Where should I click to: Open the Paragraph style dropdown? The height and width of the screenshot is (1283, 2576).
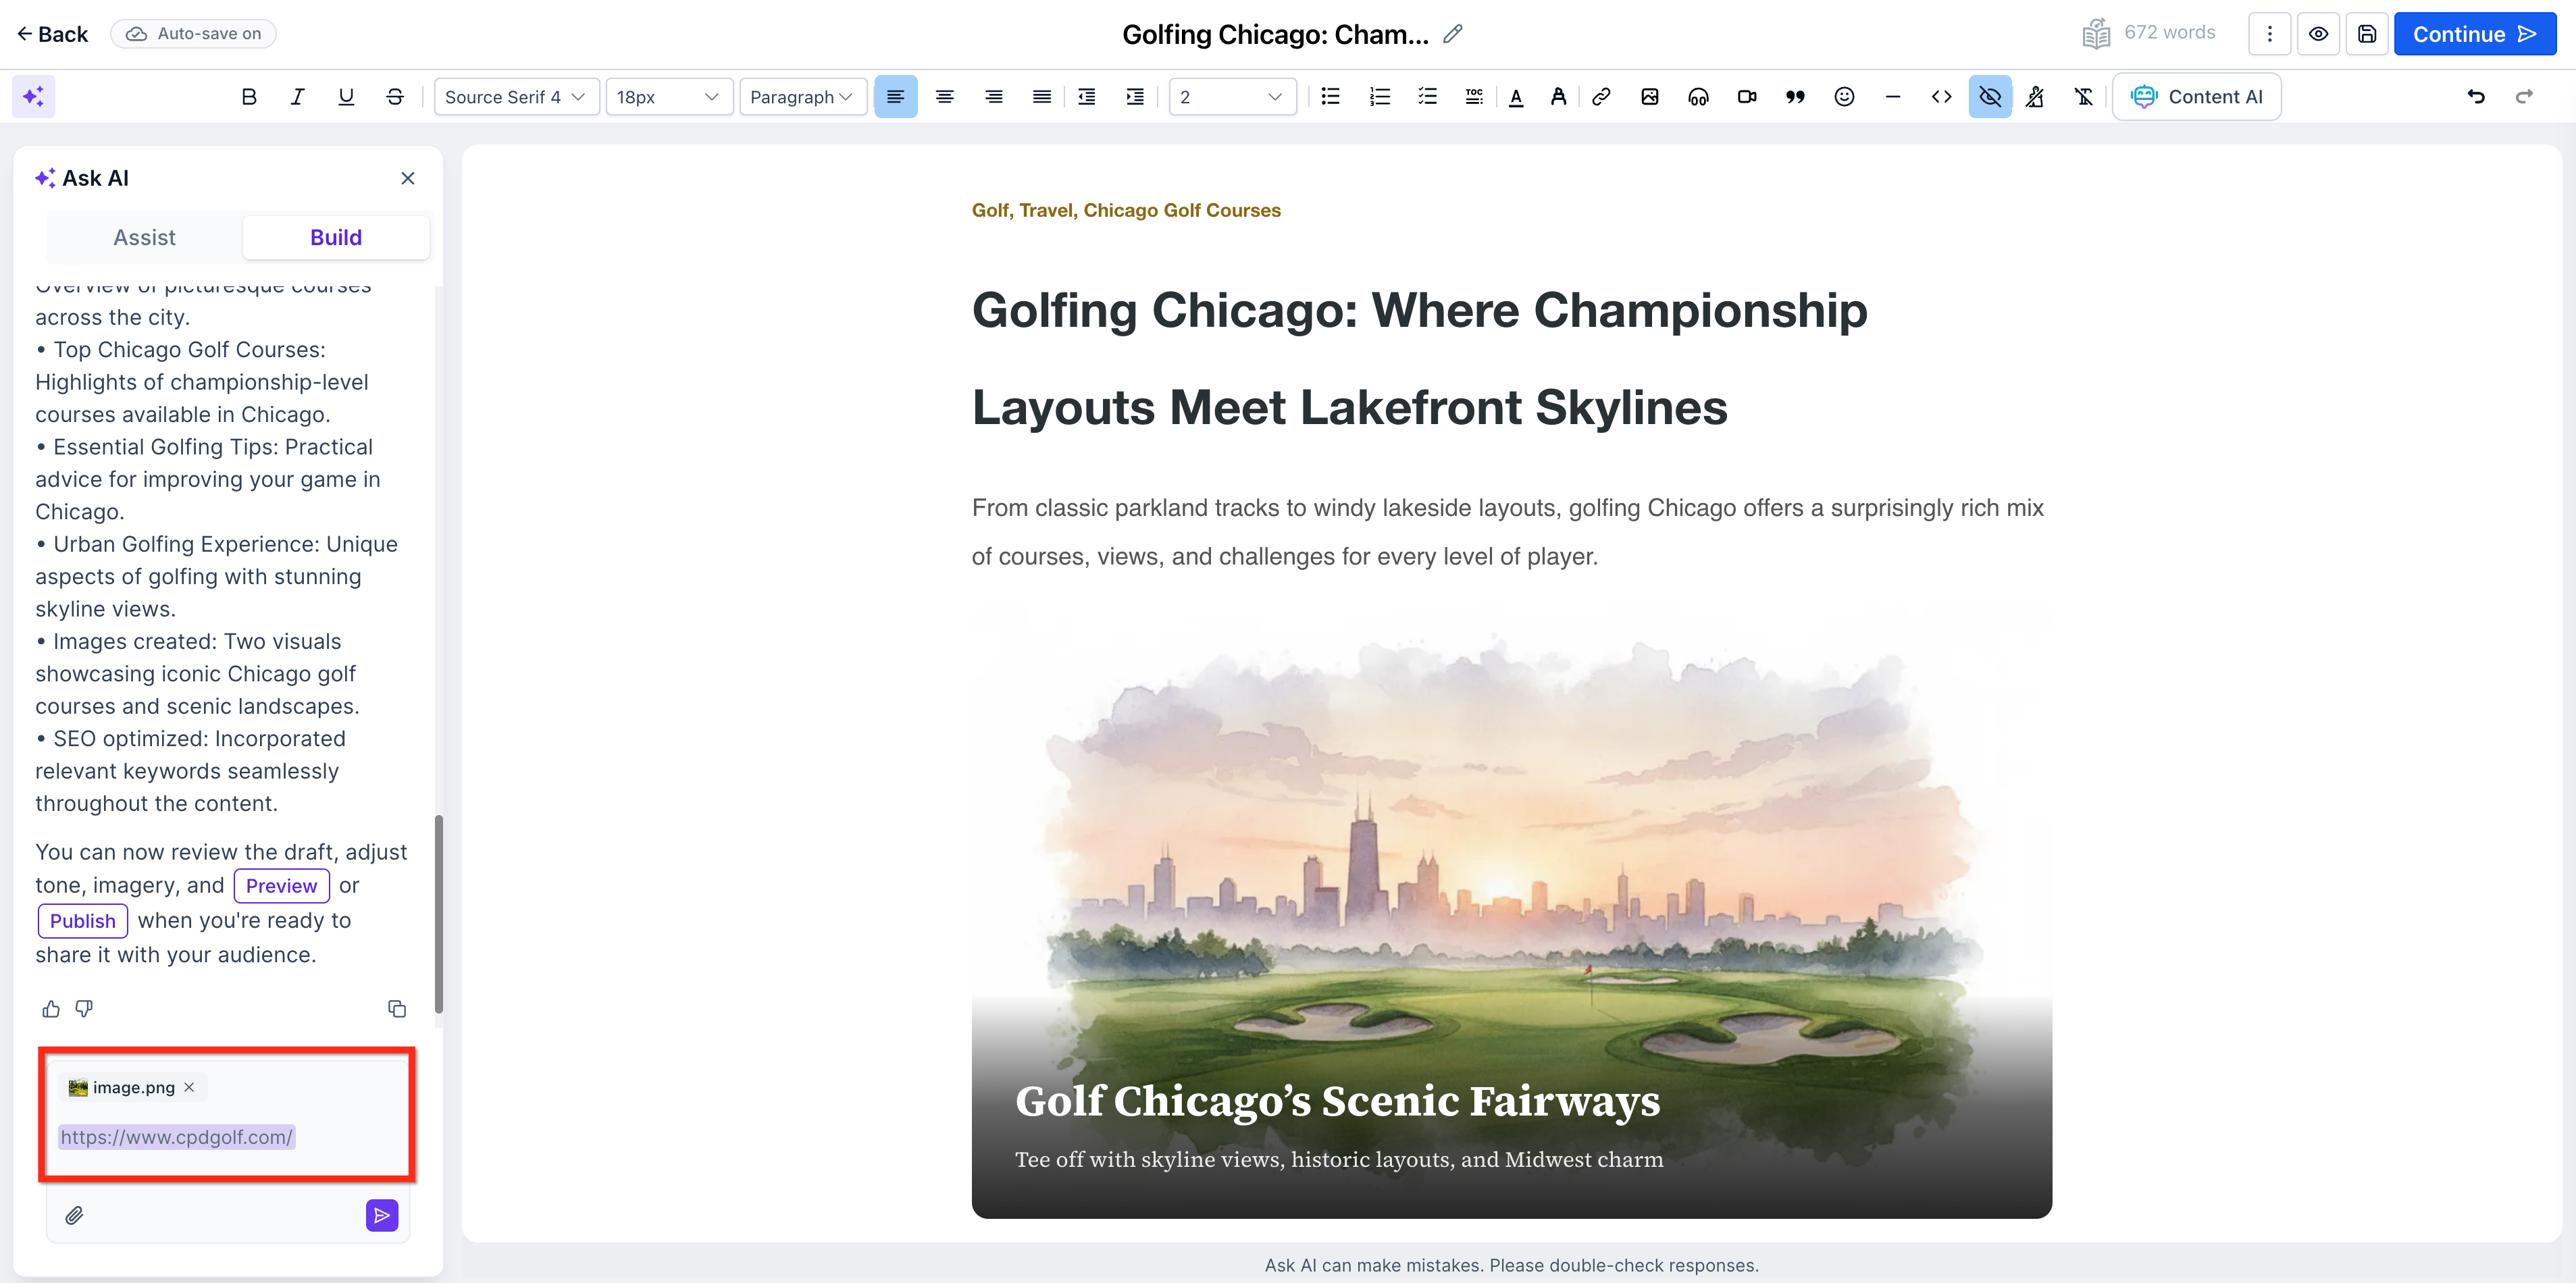pos(801,97)
